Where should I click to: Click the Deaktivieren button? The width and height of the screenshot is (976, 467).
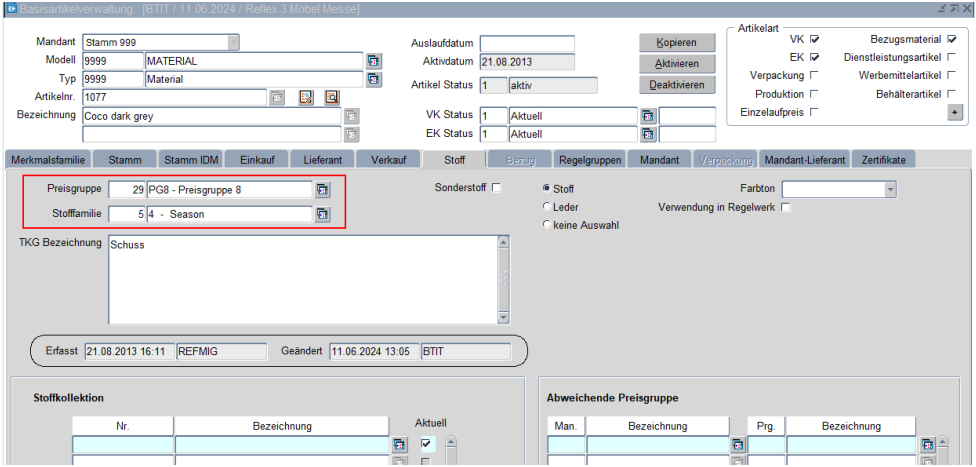point(678,85)
